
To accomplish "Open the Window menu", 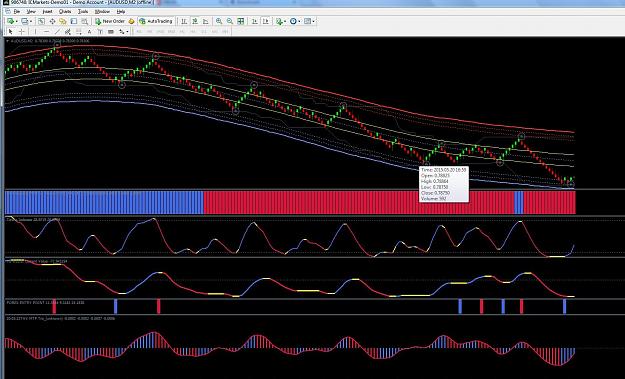I will click(102, 12).
